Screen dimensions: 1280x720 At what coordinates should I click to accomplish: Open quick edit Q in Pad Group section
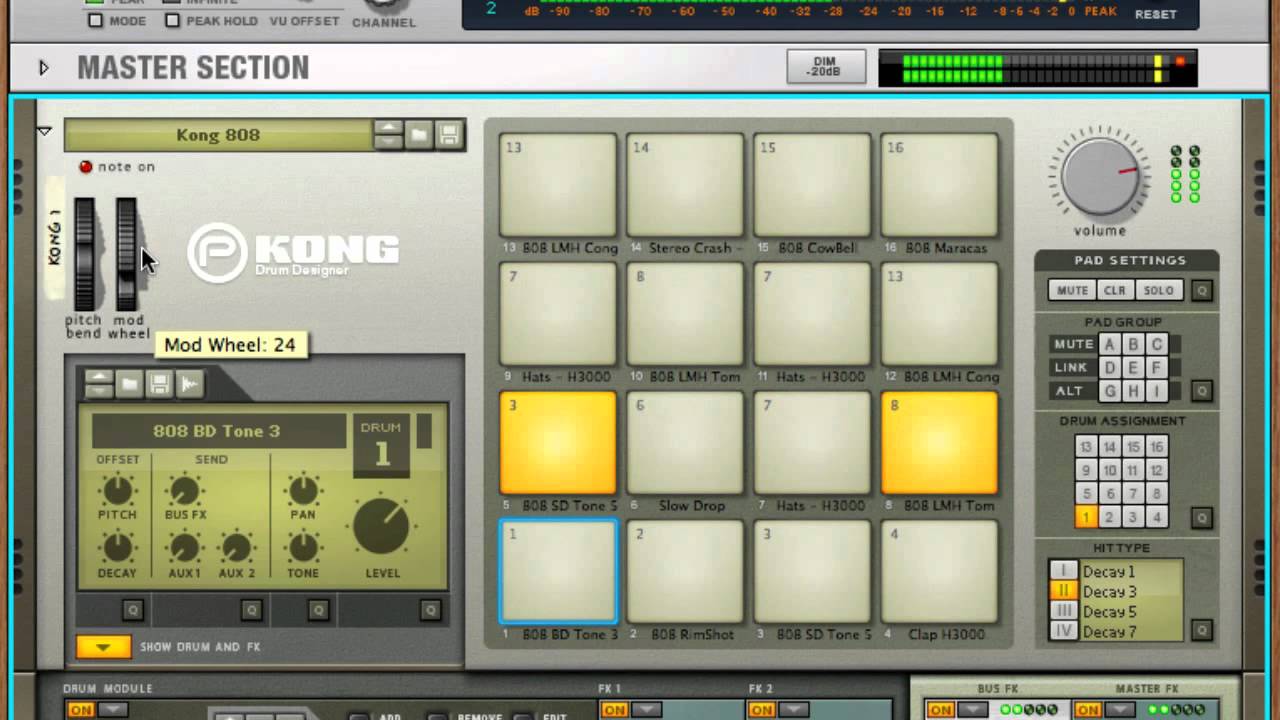click(x=1202, y=391)
